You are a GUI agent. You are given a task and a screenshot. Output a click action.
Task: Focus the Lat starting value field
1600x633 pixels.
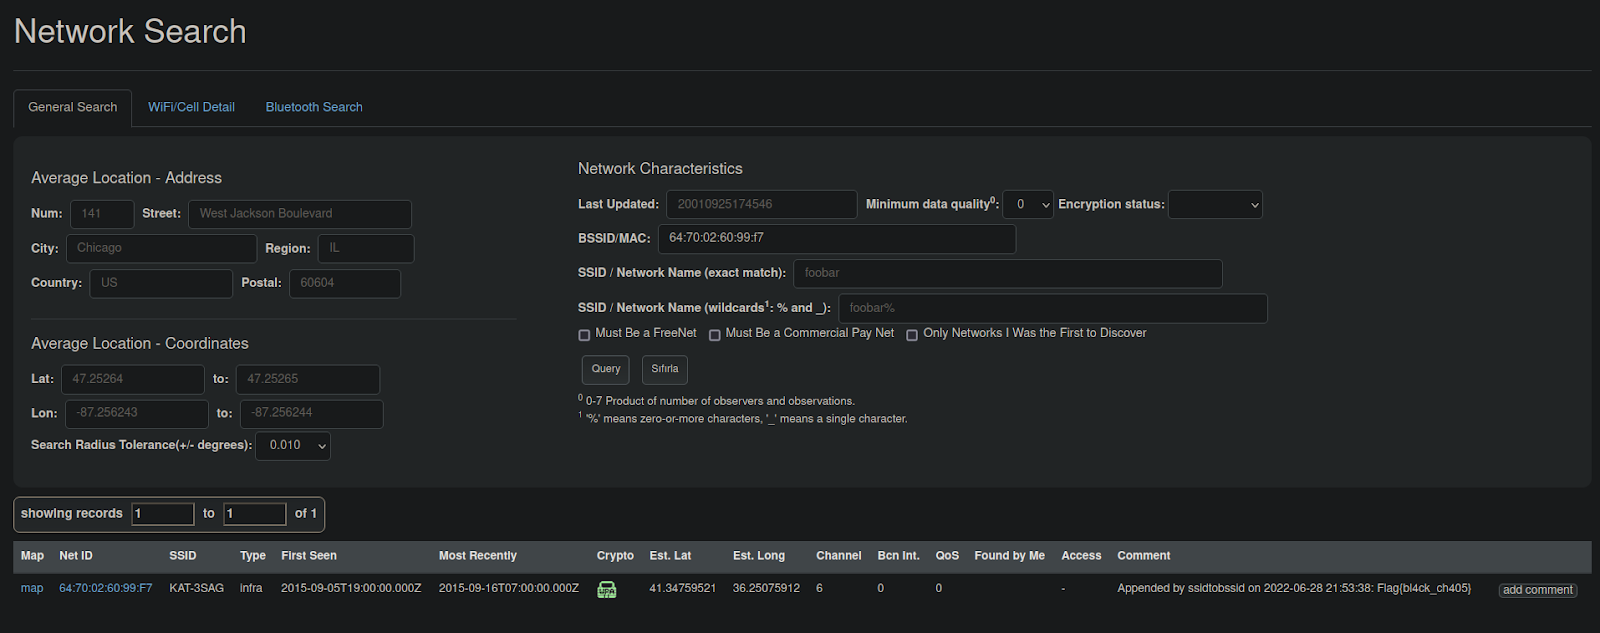coord(133,379)
